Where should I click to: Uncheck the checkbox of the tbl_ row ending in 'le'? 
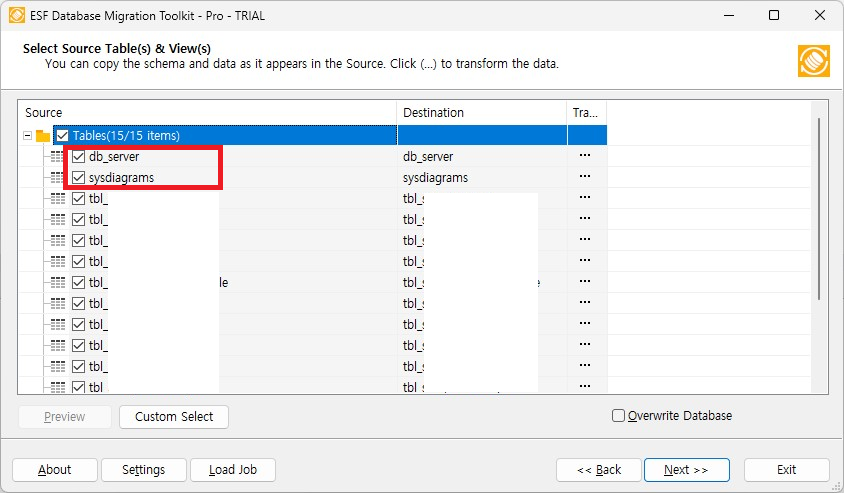coord(79,283)
